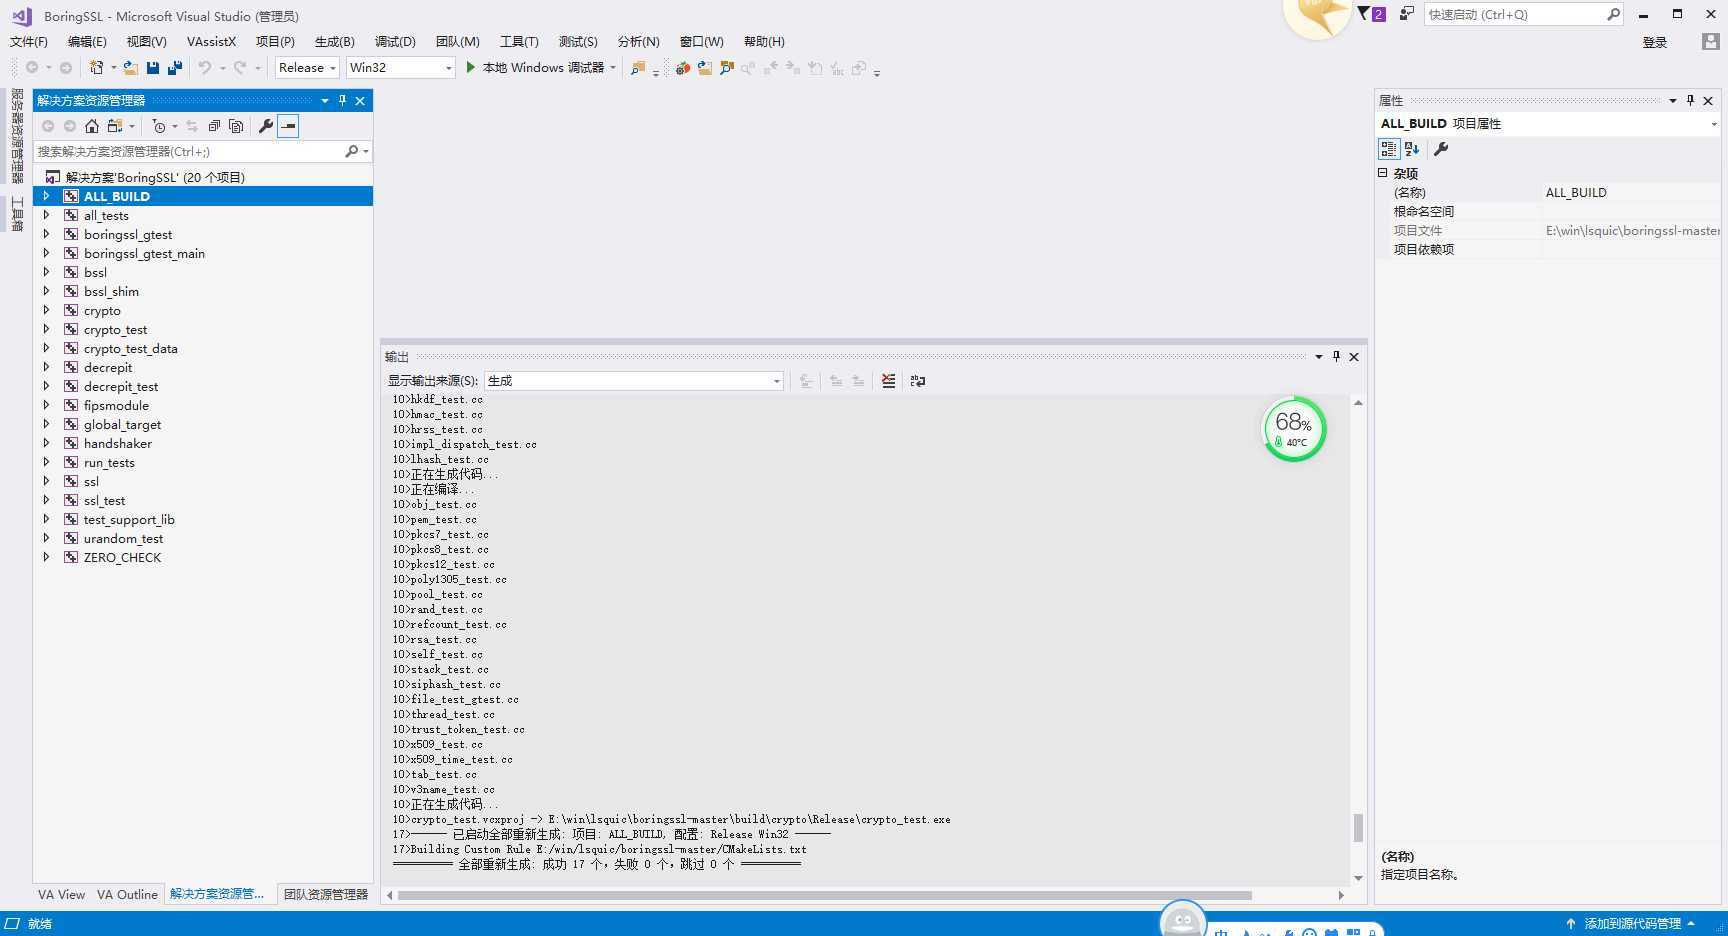Open the 工具箱 side tab
Screen dimensions: 1728x936
pos(17,215)
